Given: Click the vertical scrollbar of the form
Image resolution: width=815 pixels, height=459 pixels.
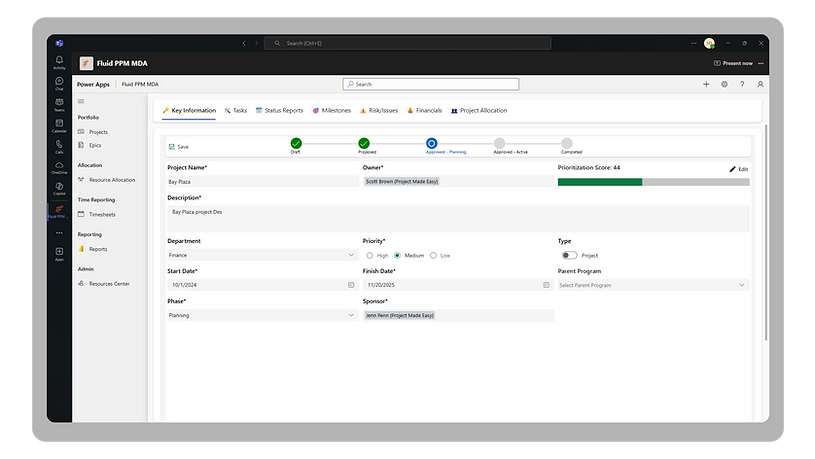Looking at the screenshot, I should (766, 233).
